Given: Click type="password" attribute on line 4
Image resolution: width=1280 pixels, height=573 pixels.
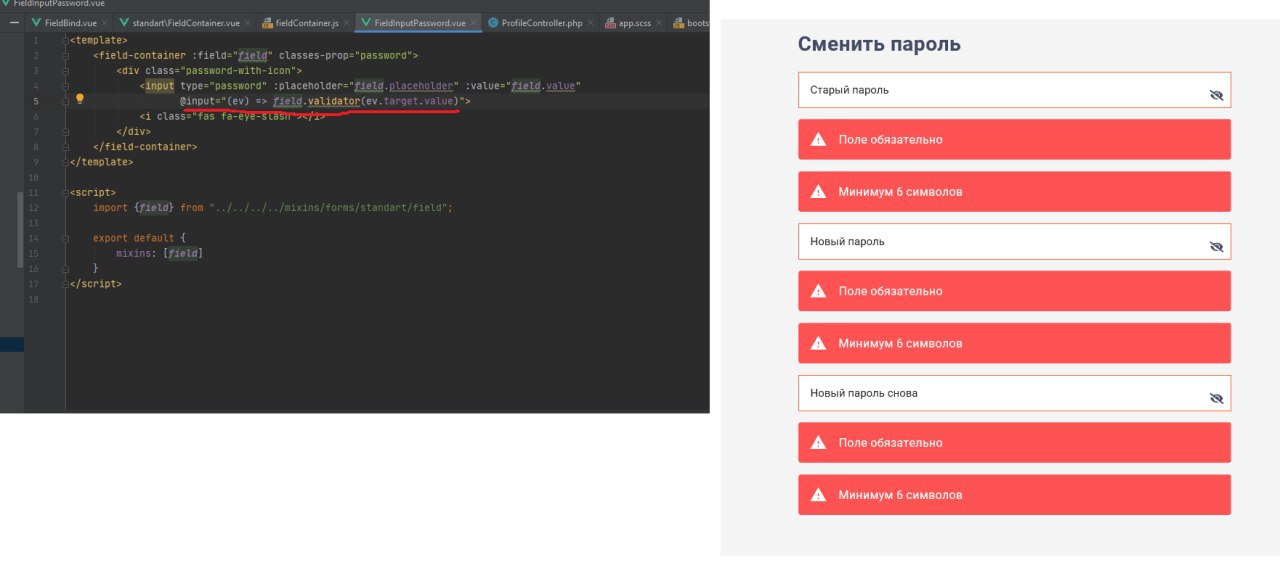Looking at the screenshot, I should click(224, 86).
